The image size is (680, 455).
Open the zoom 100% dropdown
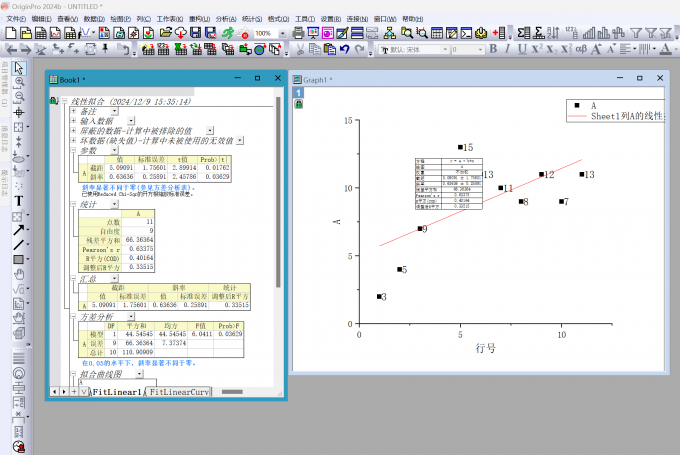[282, 33]
